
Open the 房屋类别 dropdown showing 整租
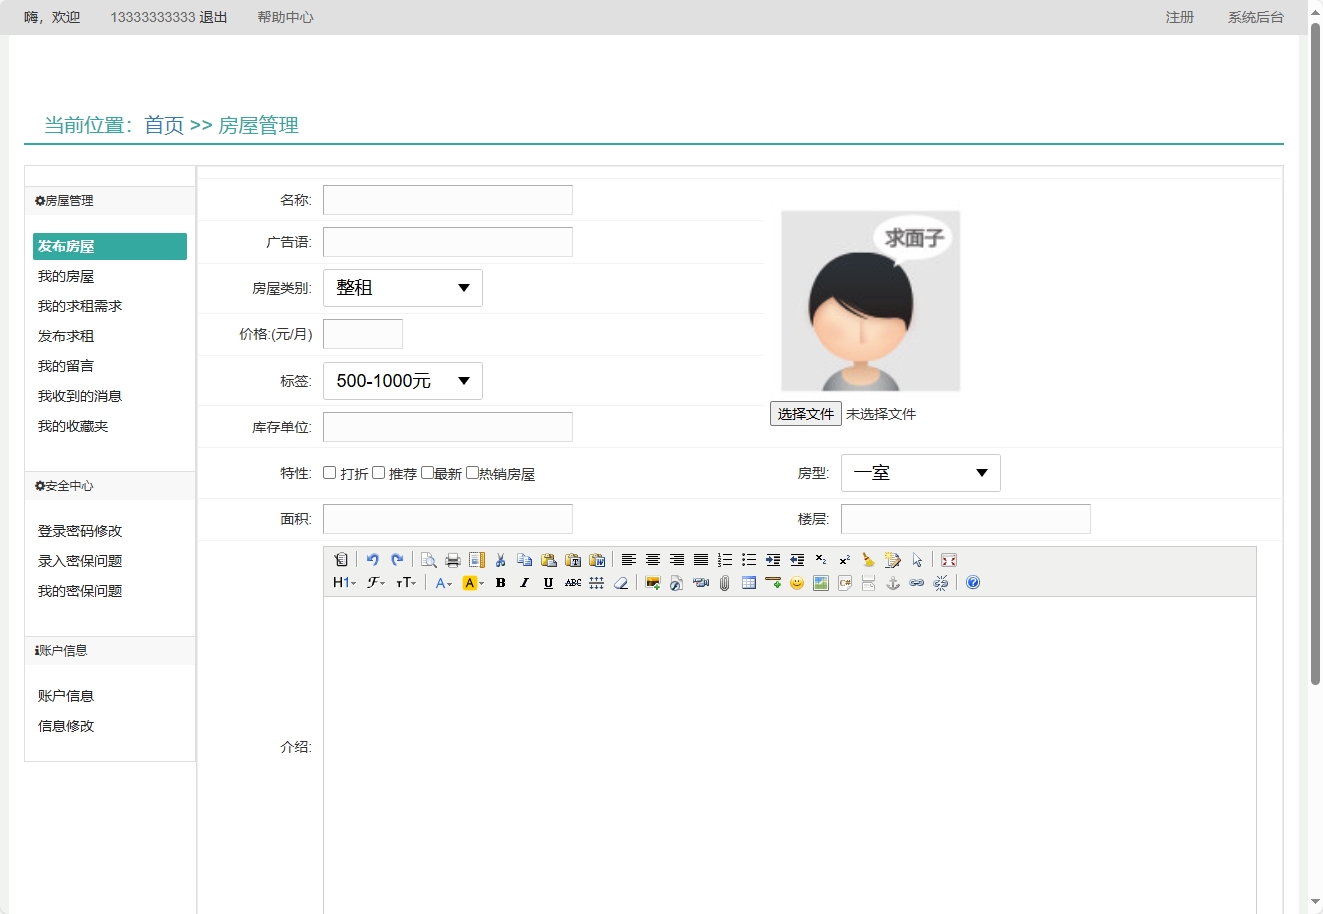coord(402,287)
